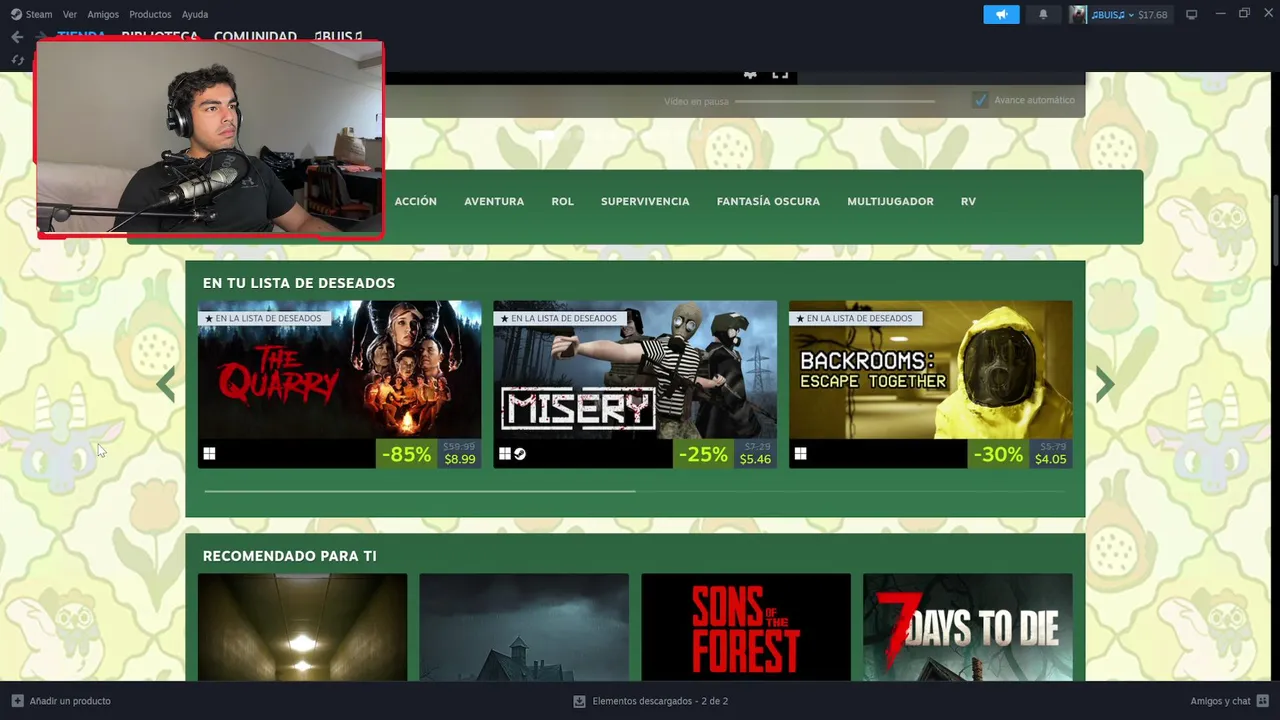Open the dark house recommendation thumbnail
This screenshot has width=1280, height=720.
tap(524, 627)
